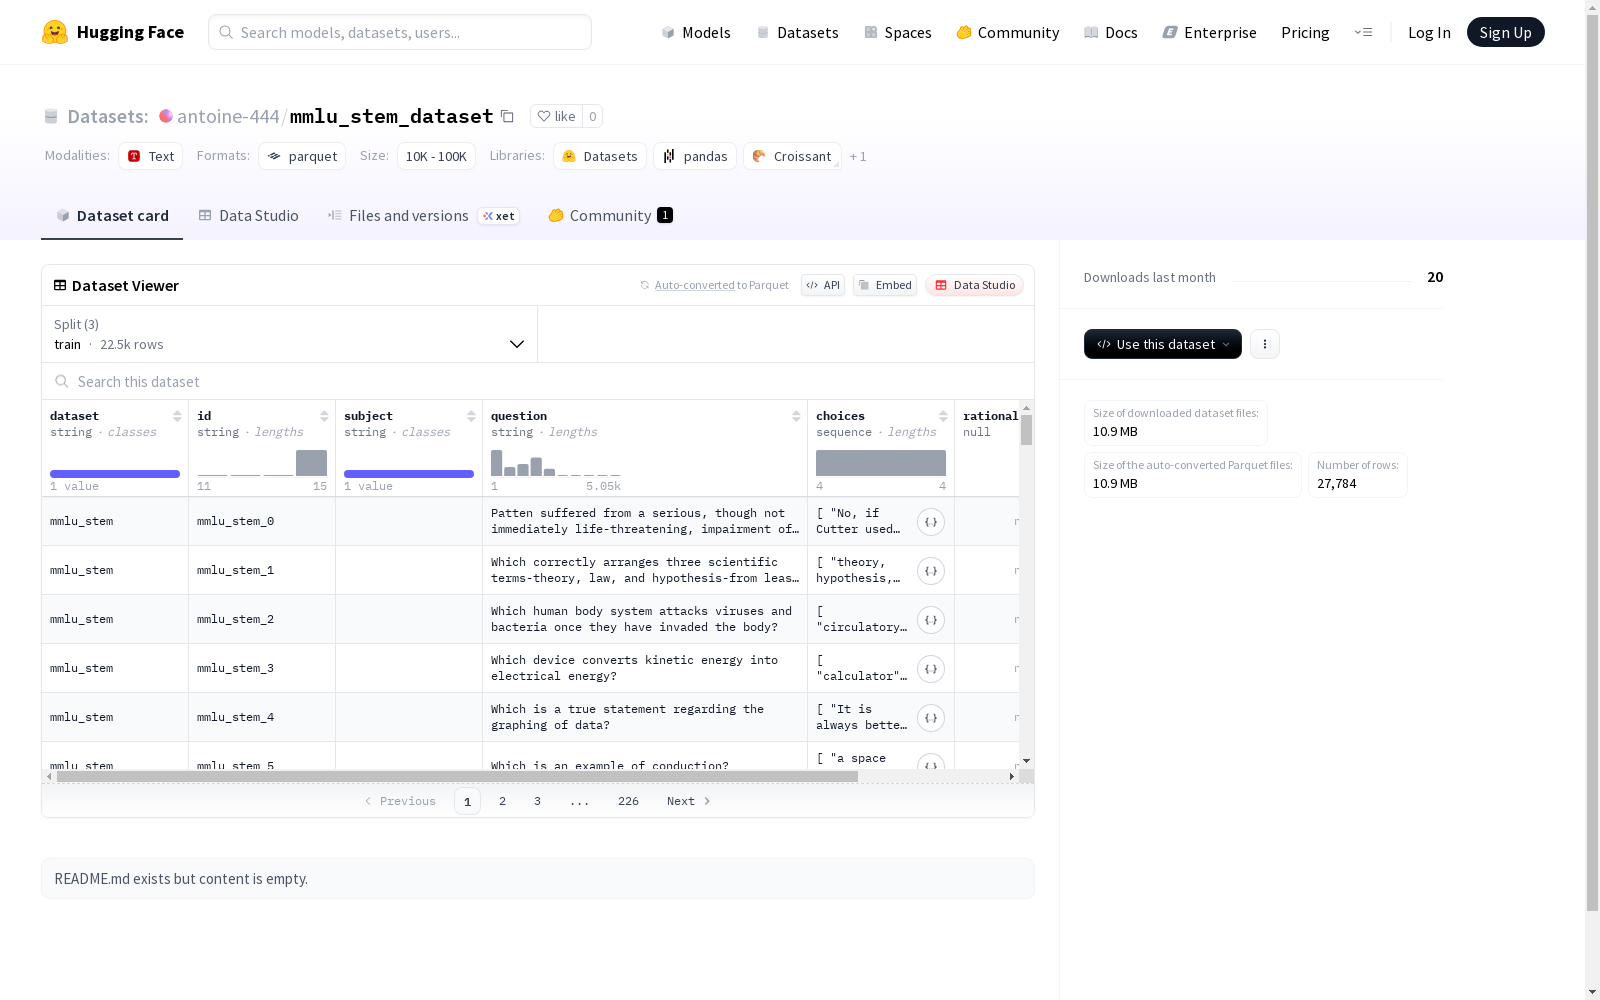1600x1000 pixels.
Task: Click the mmlu_stem_3 id cell
Action: 262,668
